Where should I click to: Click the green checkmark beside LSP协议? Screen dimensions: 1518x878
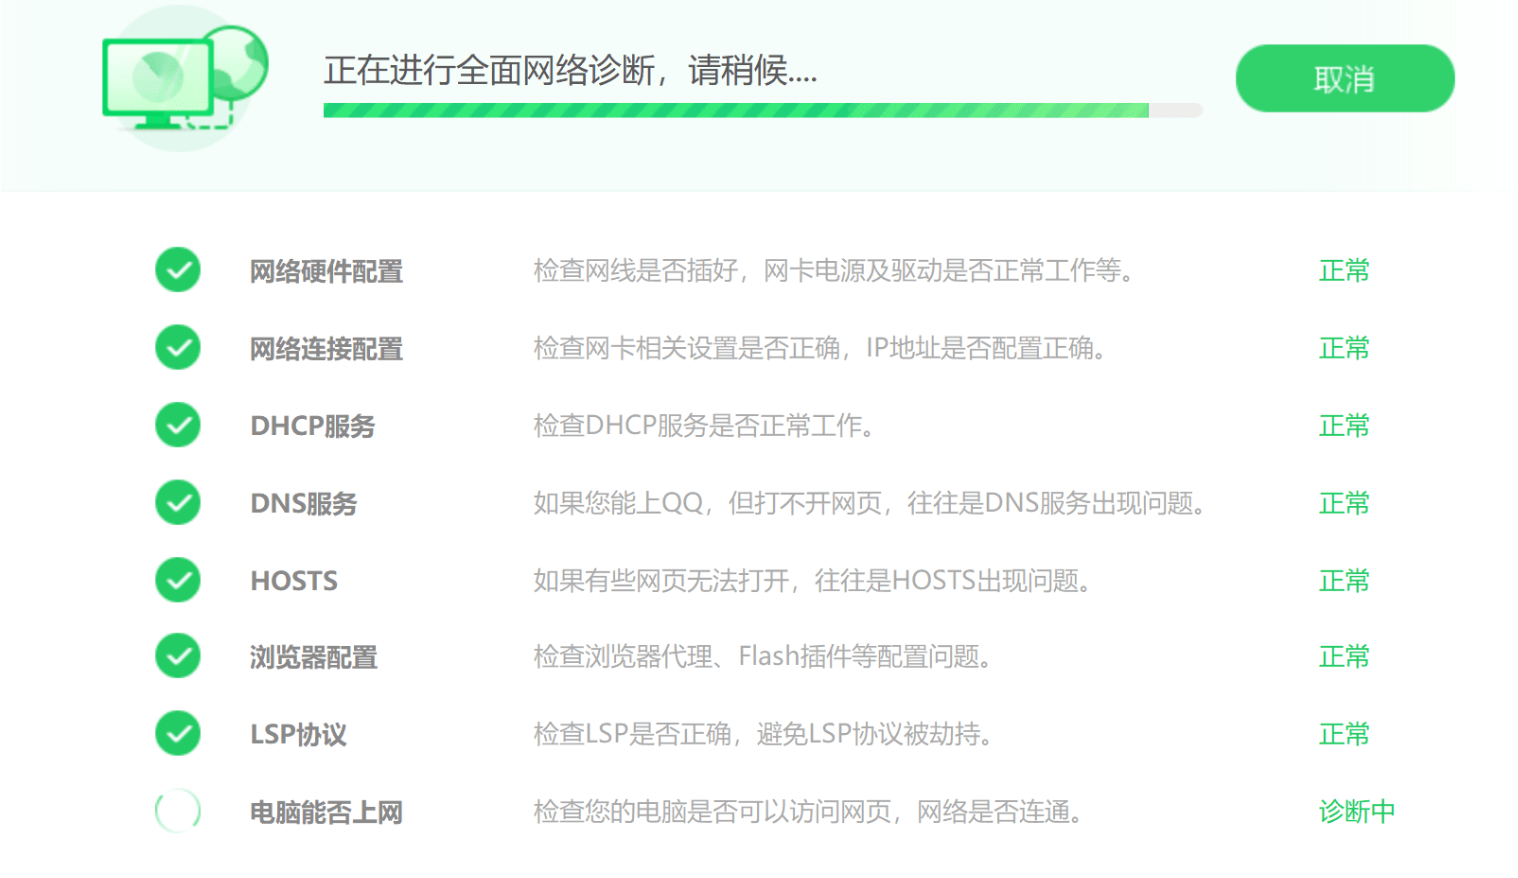(x=178, y=733)
